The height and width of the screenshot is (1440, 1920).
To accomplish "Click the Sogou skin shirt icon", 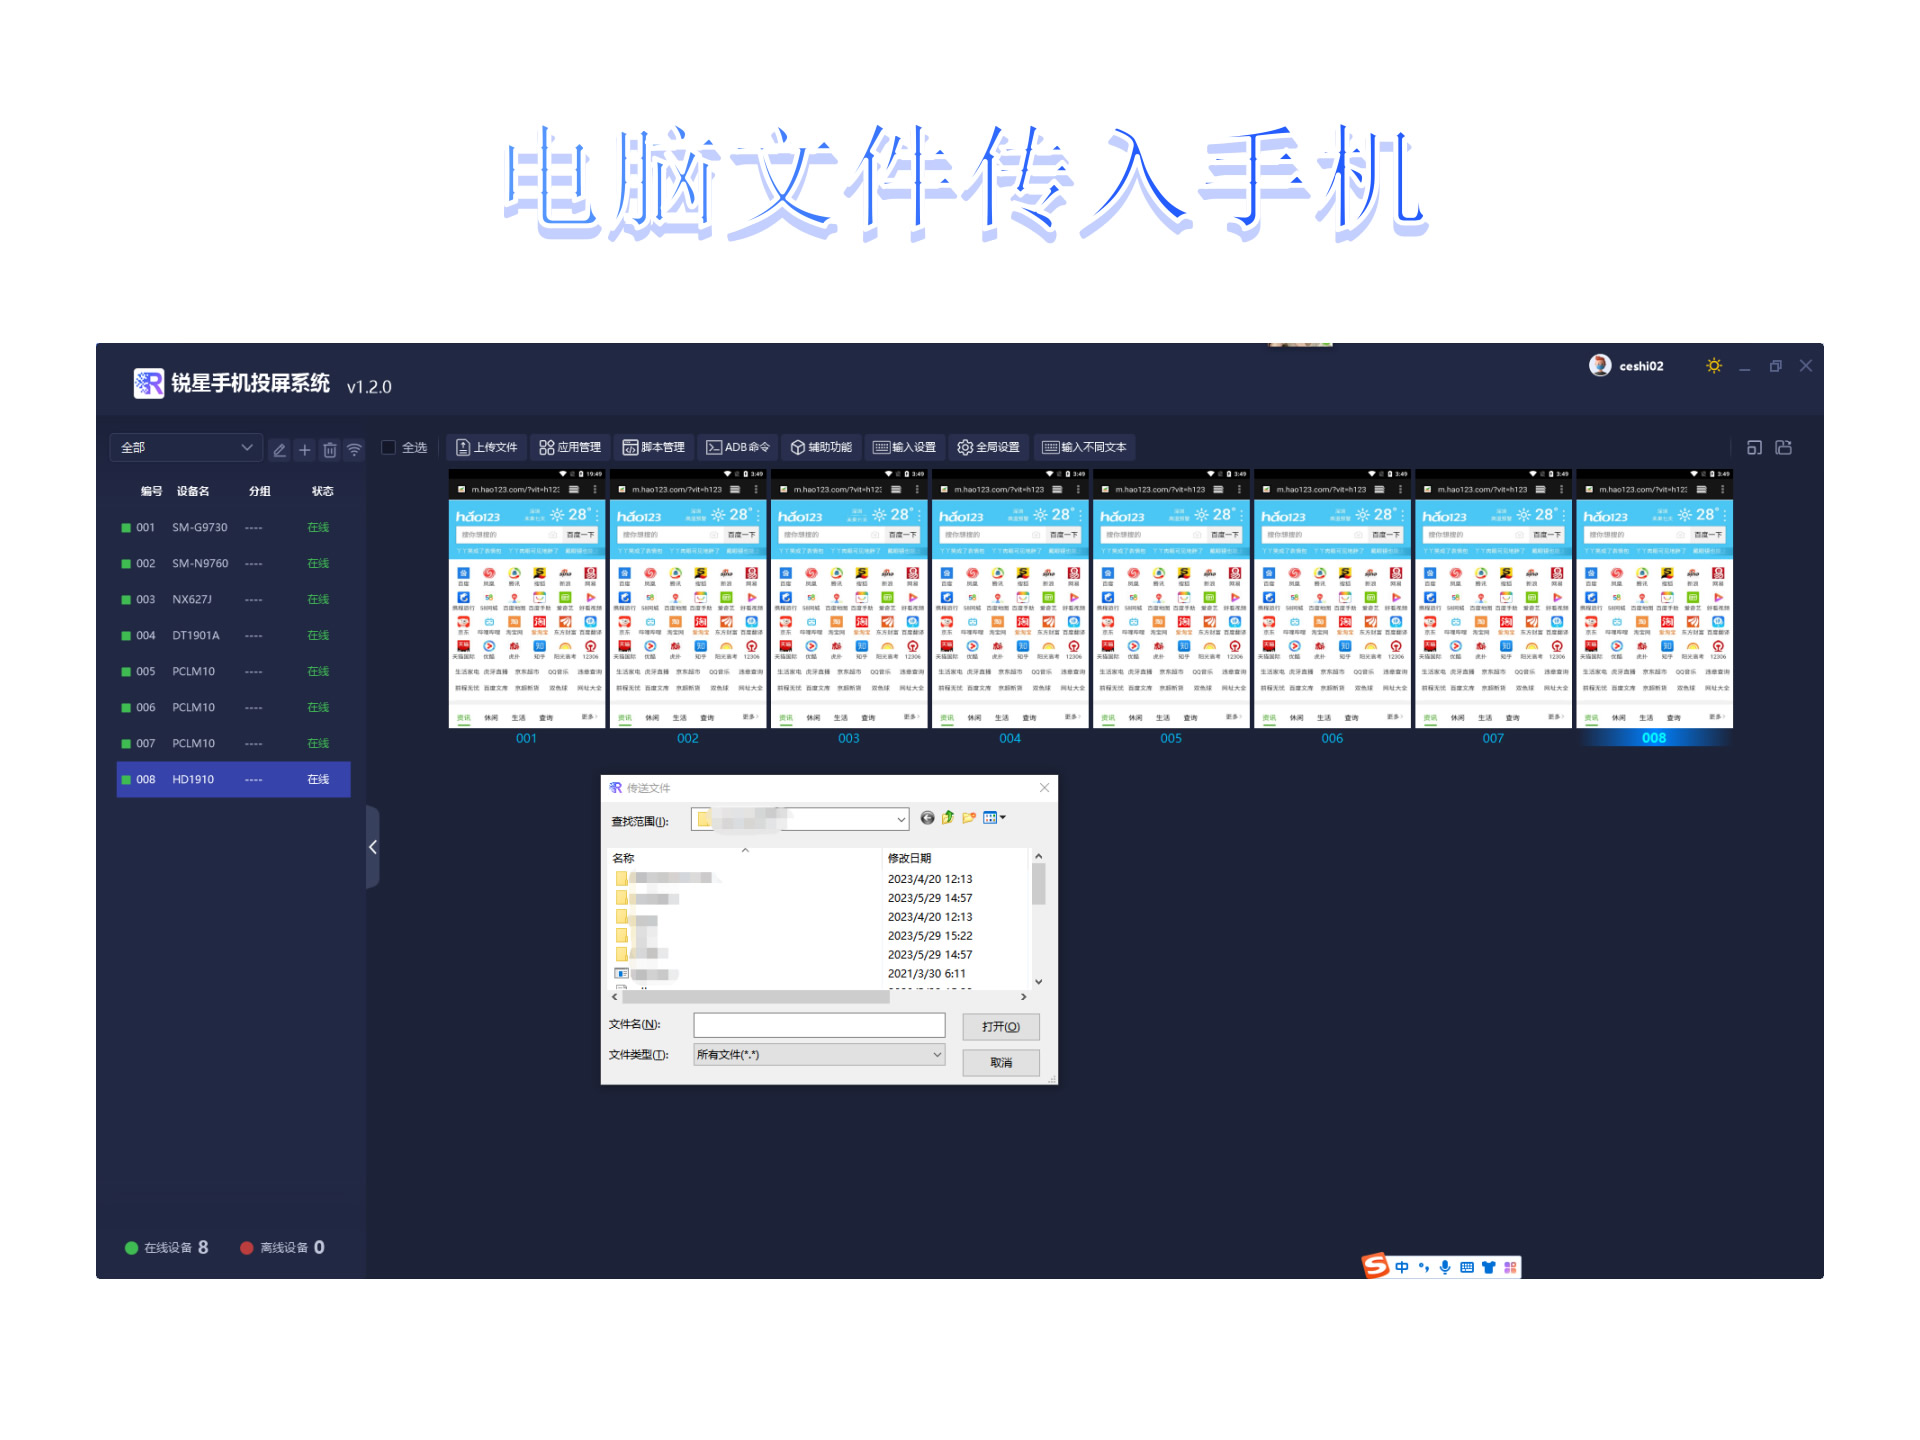I will [1489, 1267].
